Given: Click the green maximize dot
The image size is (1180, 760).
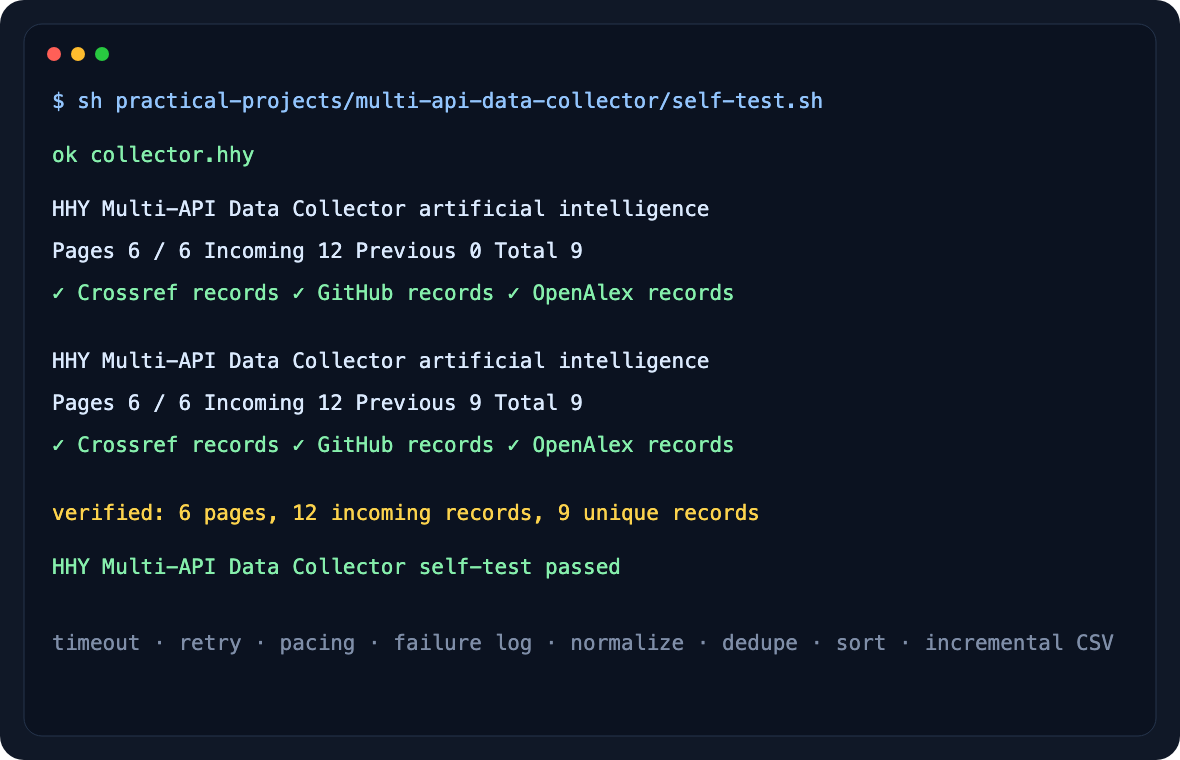Looking at the screenshot, I should 102,54.
